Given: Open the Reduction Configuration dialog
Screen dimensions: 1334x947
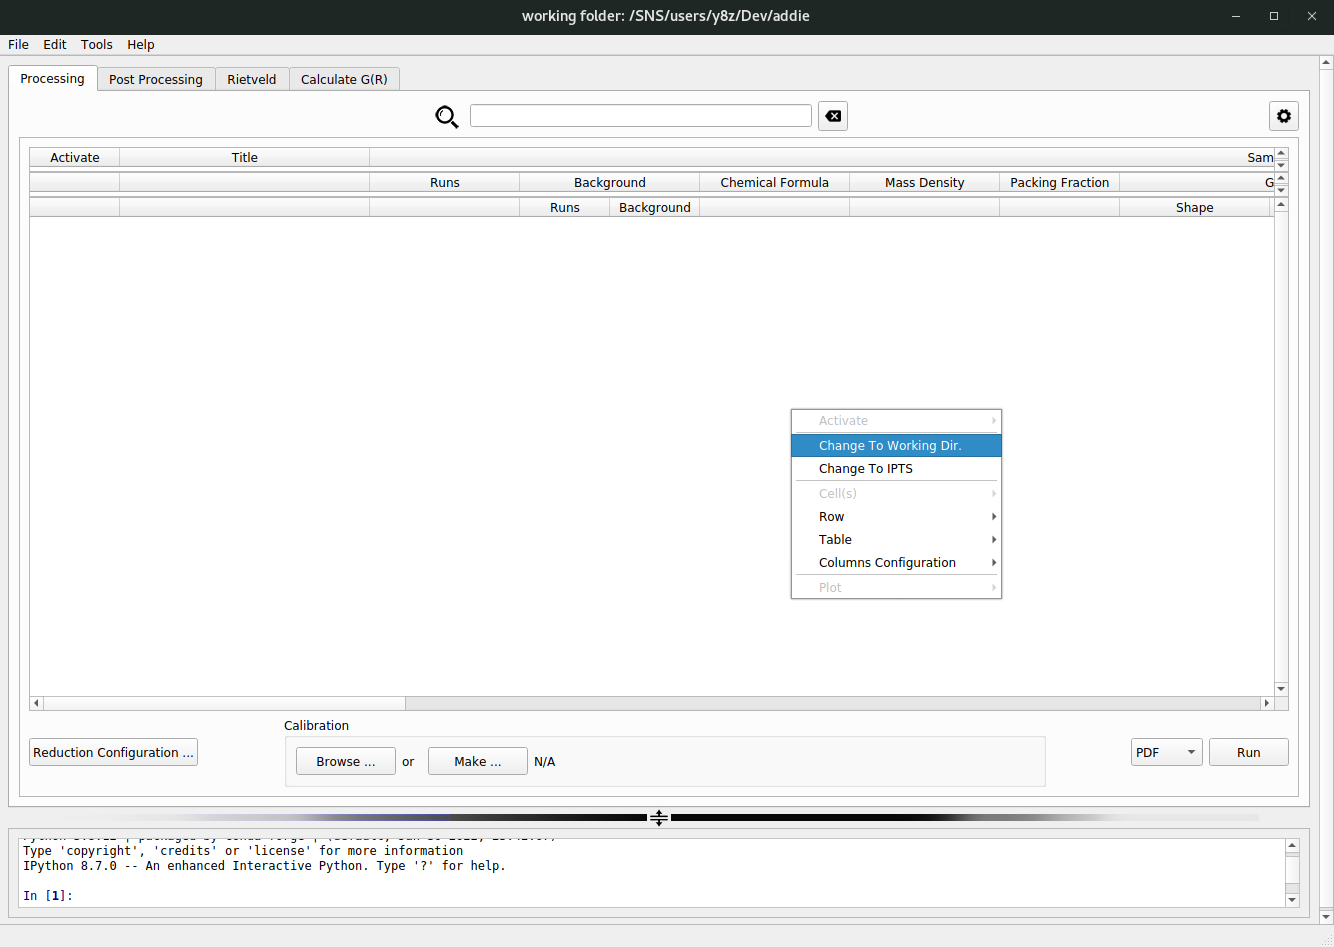Looking at the screenshot, I should click(113, 753).
